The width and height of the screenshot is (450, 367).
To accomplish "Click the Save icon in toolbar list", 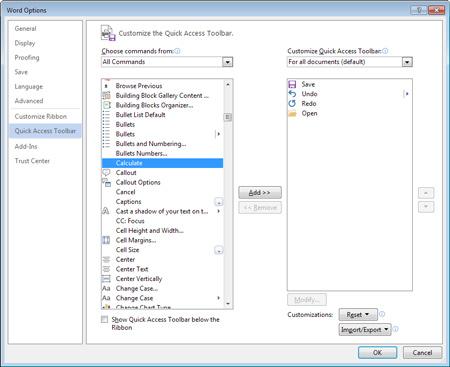I will (292, 84).
